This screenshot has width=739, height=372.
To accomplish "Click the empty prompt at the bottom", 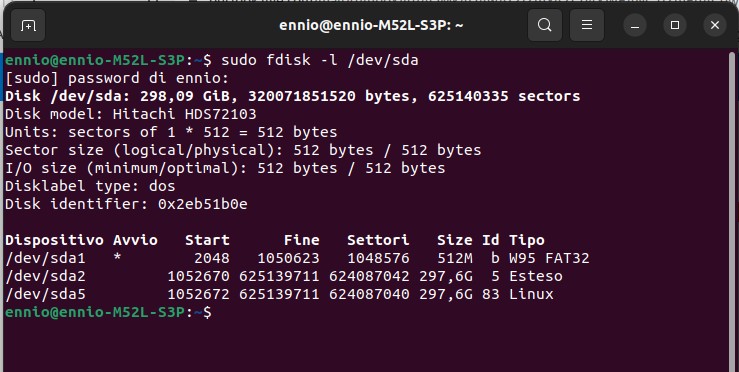I will pos(108,312).
